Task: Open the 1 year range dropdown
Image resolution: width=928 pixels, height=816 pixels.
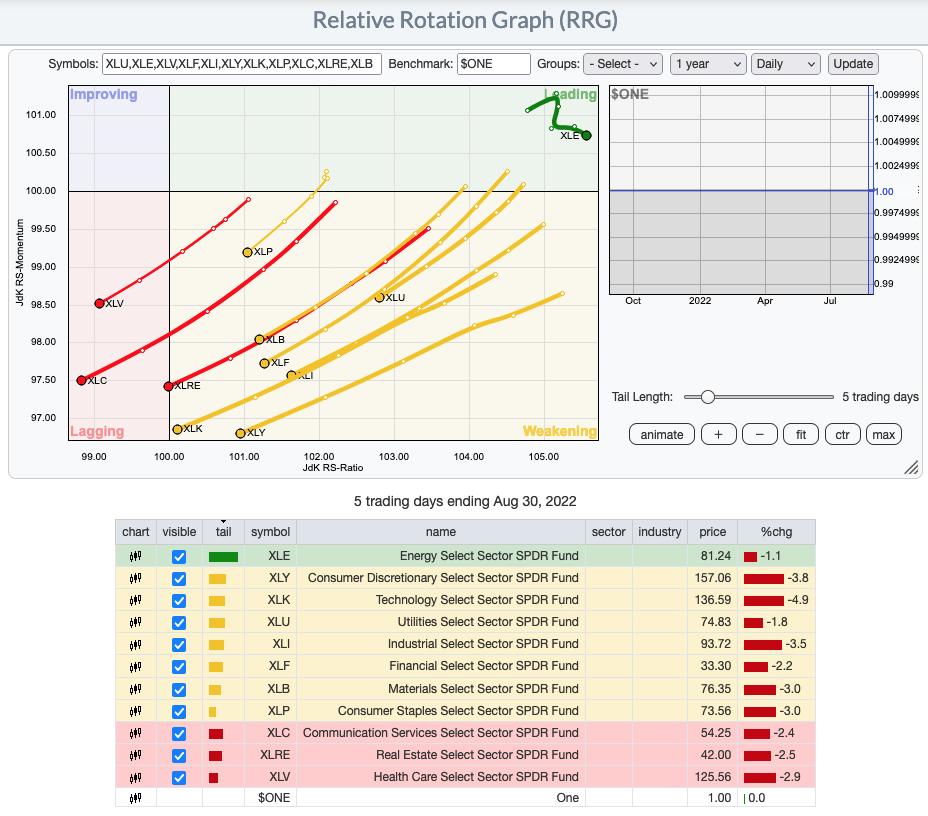Action: (708, 64)
